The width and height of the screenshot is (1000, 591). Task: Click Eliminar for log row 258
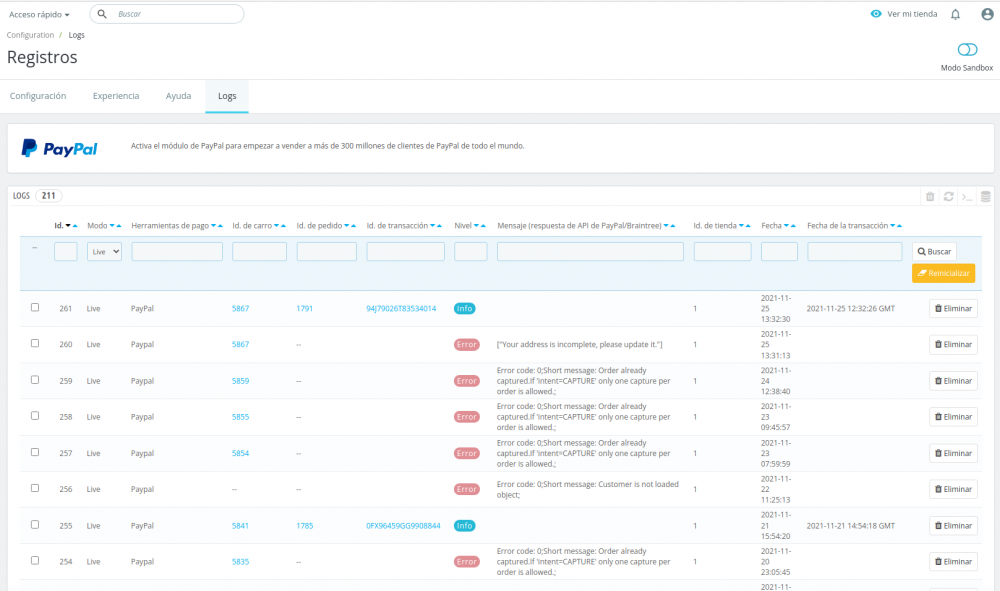tap(953, 417)
